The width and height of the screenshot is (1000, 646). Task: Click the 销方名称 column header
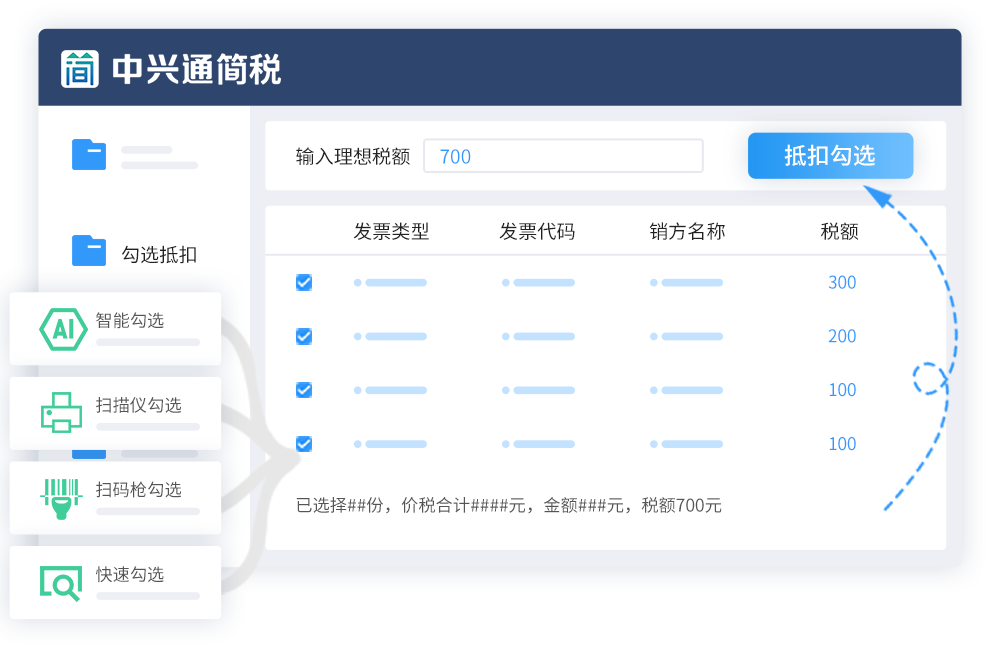(688, 231)
